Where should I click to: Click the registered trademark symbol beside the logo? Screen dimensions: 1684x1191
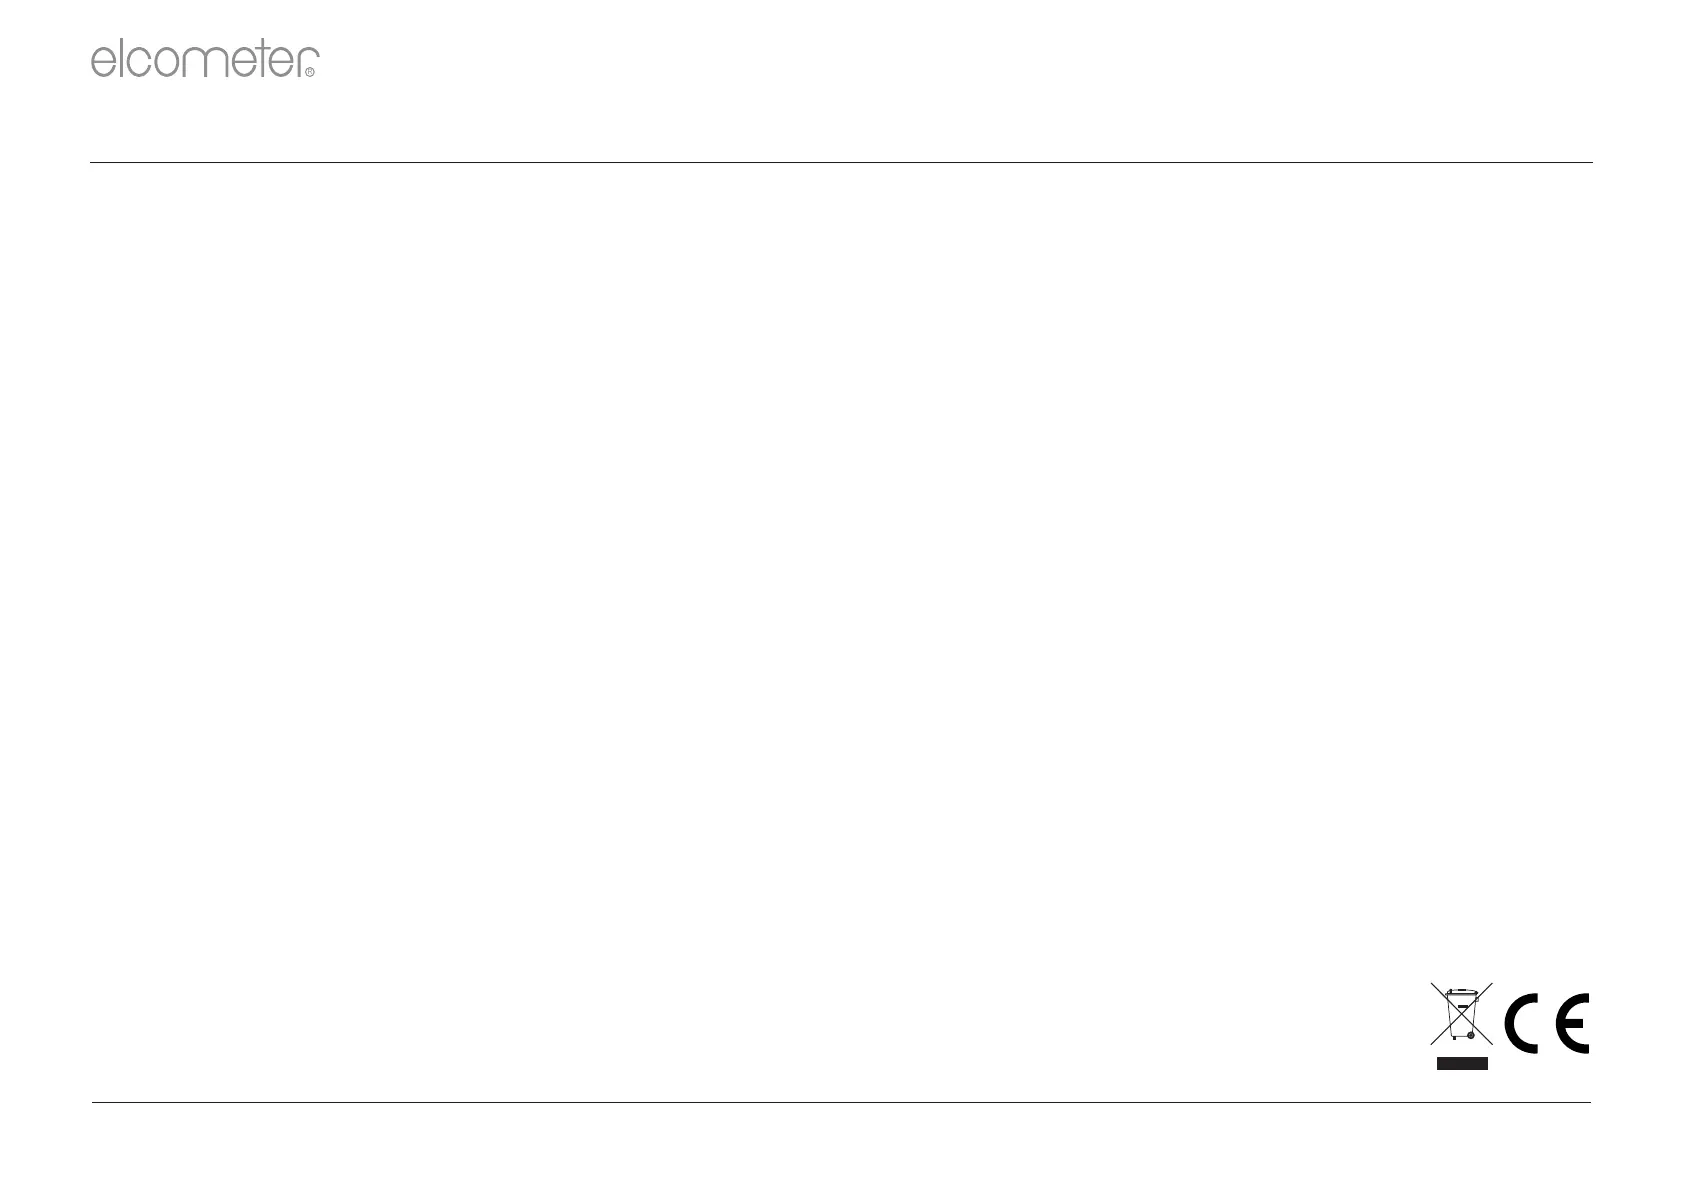point(310,72)
